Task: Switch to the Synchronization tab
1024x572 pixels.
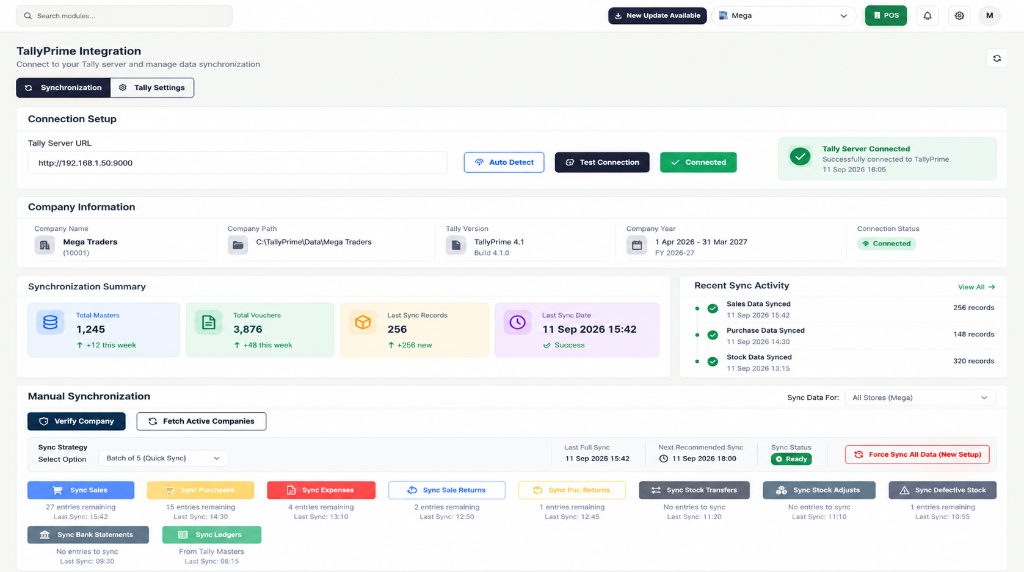Action: coord(63,87)
